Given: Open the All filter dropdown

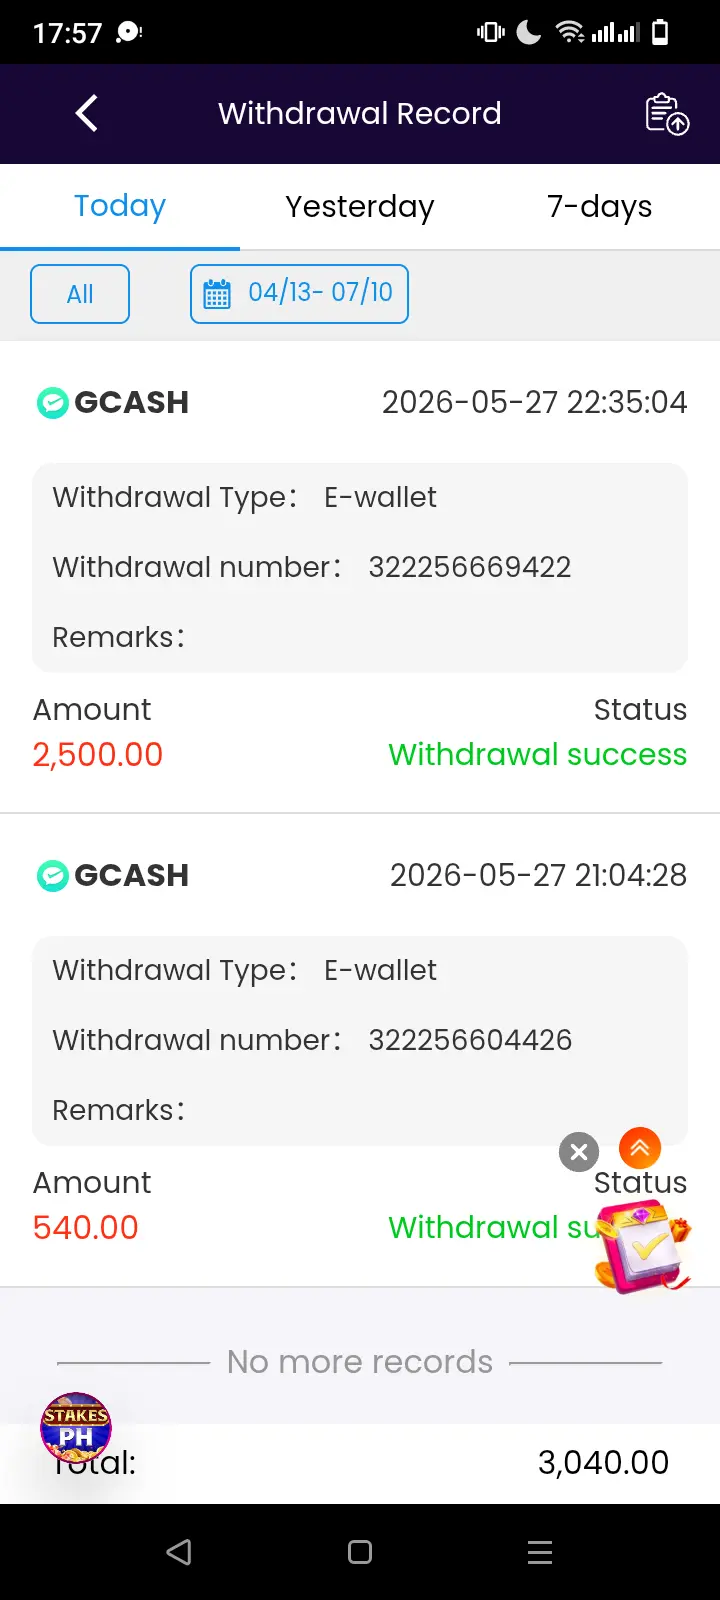Looking at the screenshot, I should (80, 294).
